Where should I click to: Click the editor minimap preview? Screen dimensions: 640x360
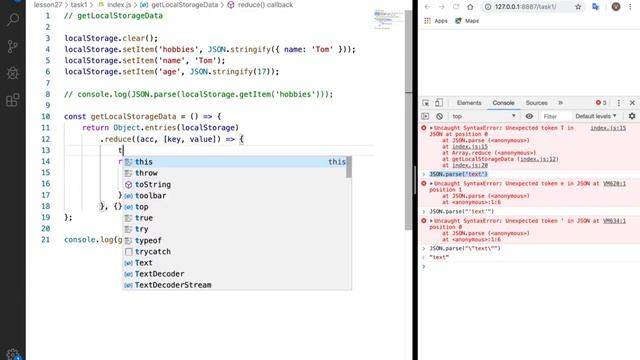388,19
